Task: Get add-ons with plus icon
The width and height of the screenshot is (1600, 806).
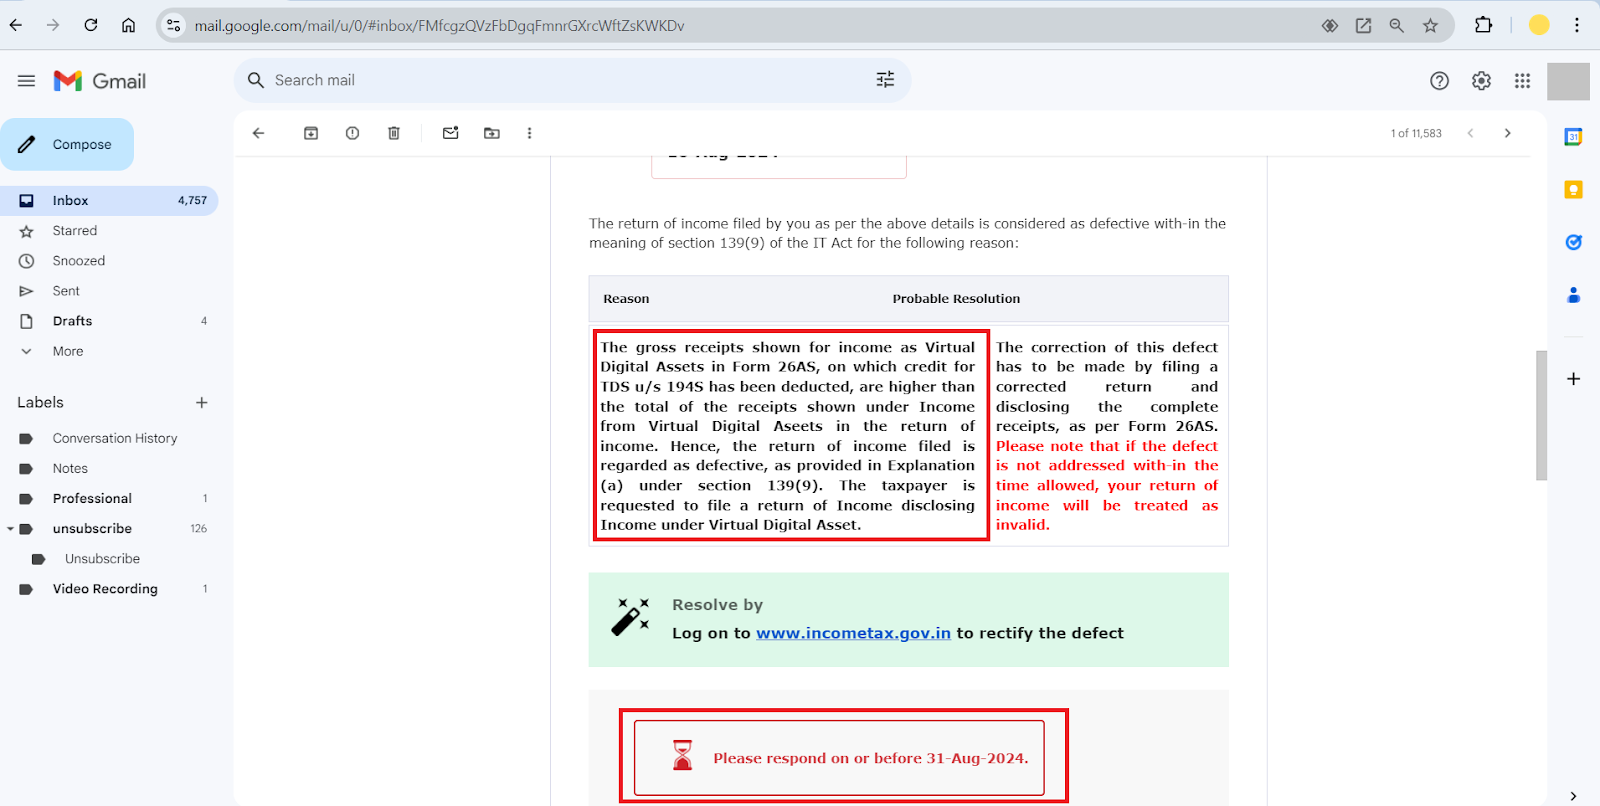Action: [x=1573, y=379]
